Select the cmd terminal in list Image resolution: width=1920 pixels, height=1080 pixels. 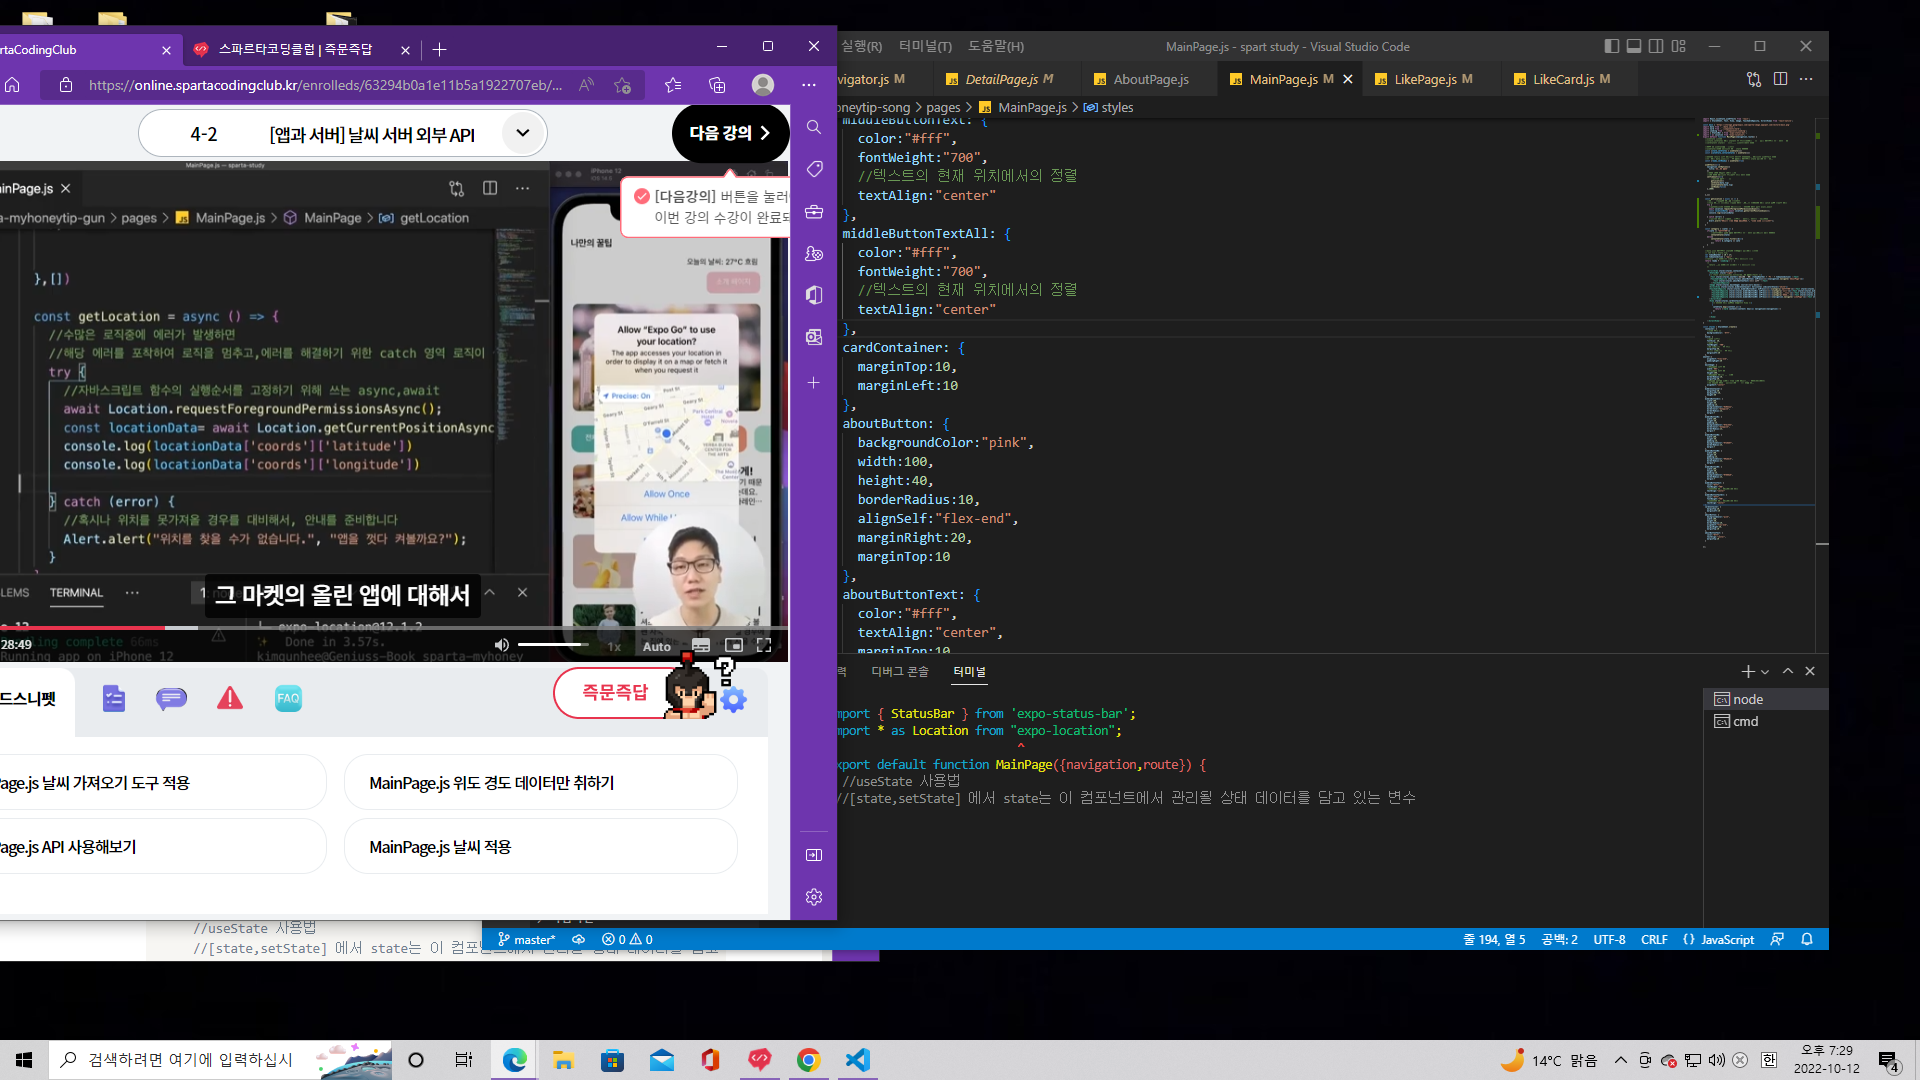(1765, 721)
